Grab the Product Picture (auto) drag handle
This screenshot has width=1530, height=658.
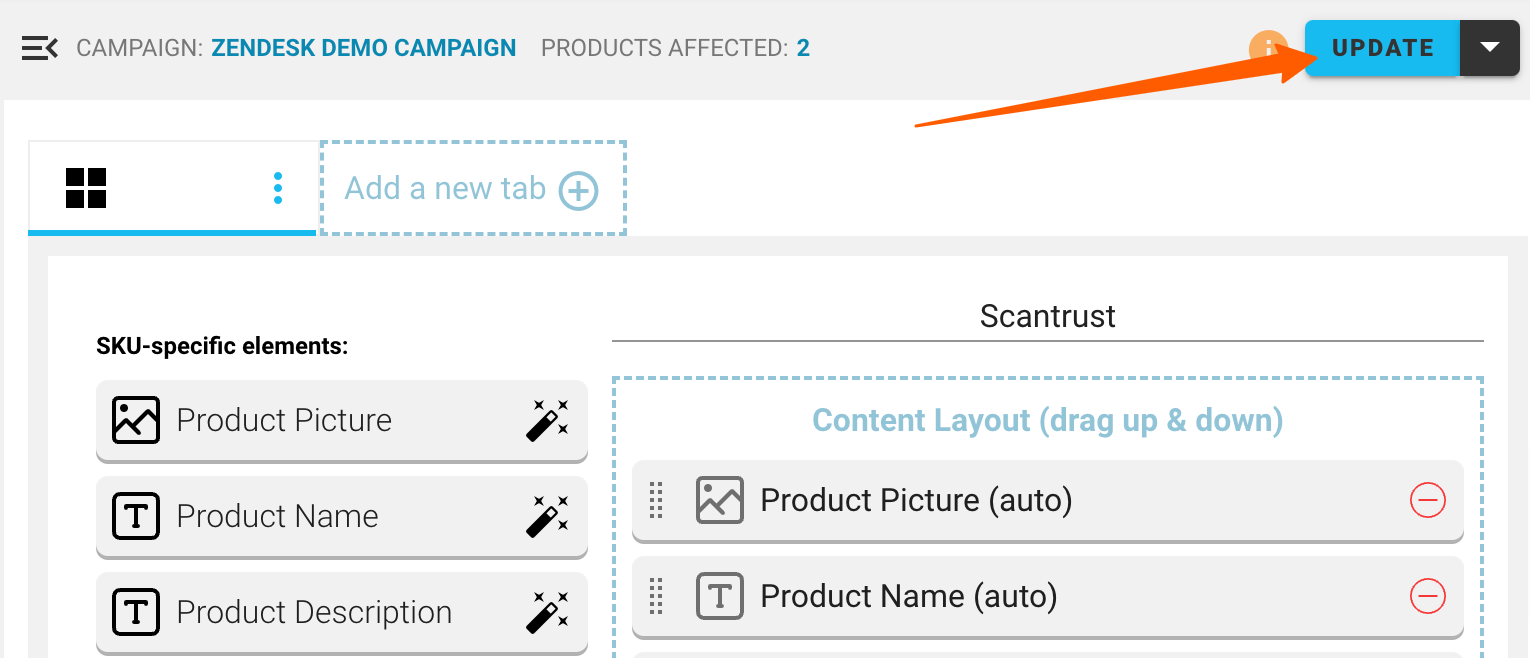pos(657,500)
